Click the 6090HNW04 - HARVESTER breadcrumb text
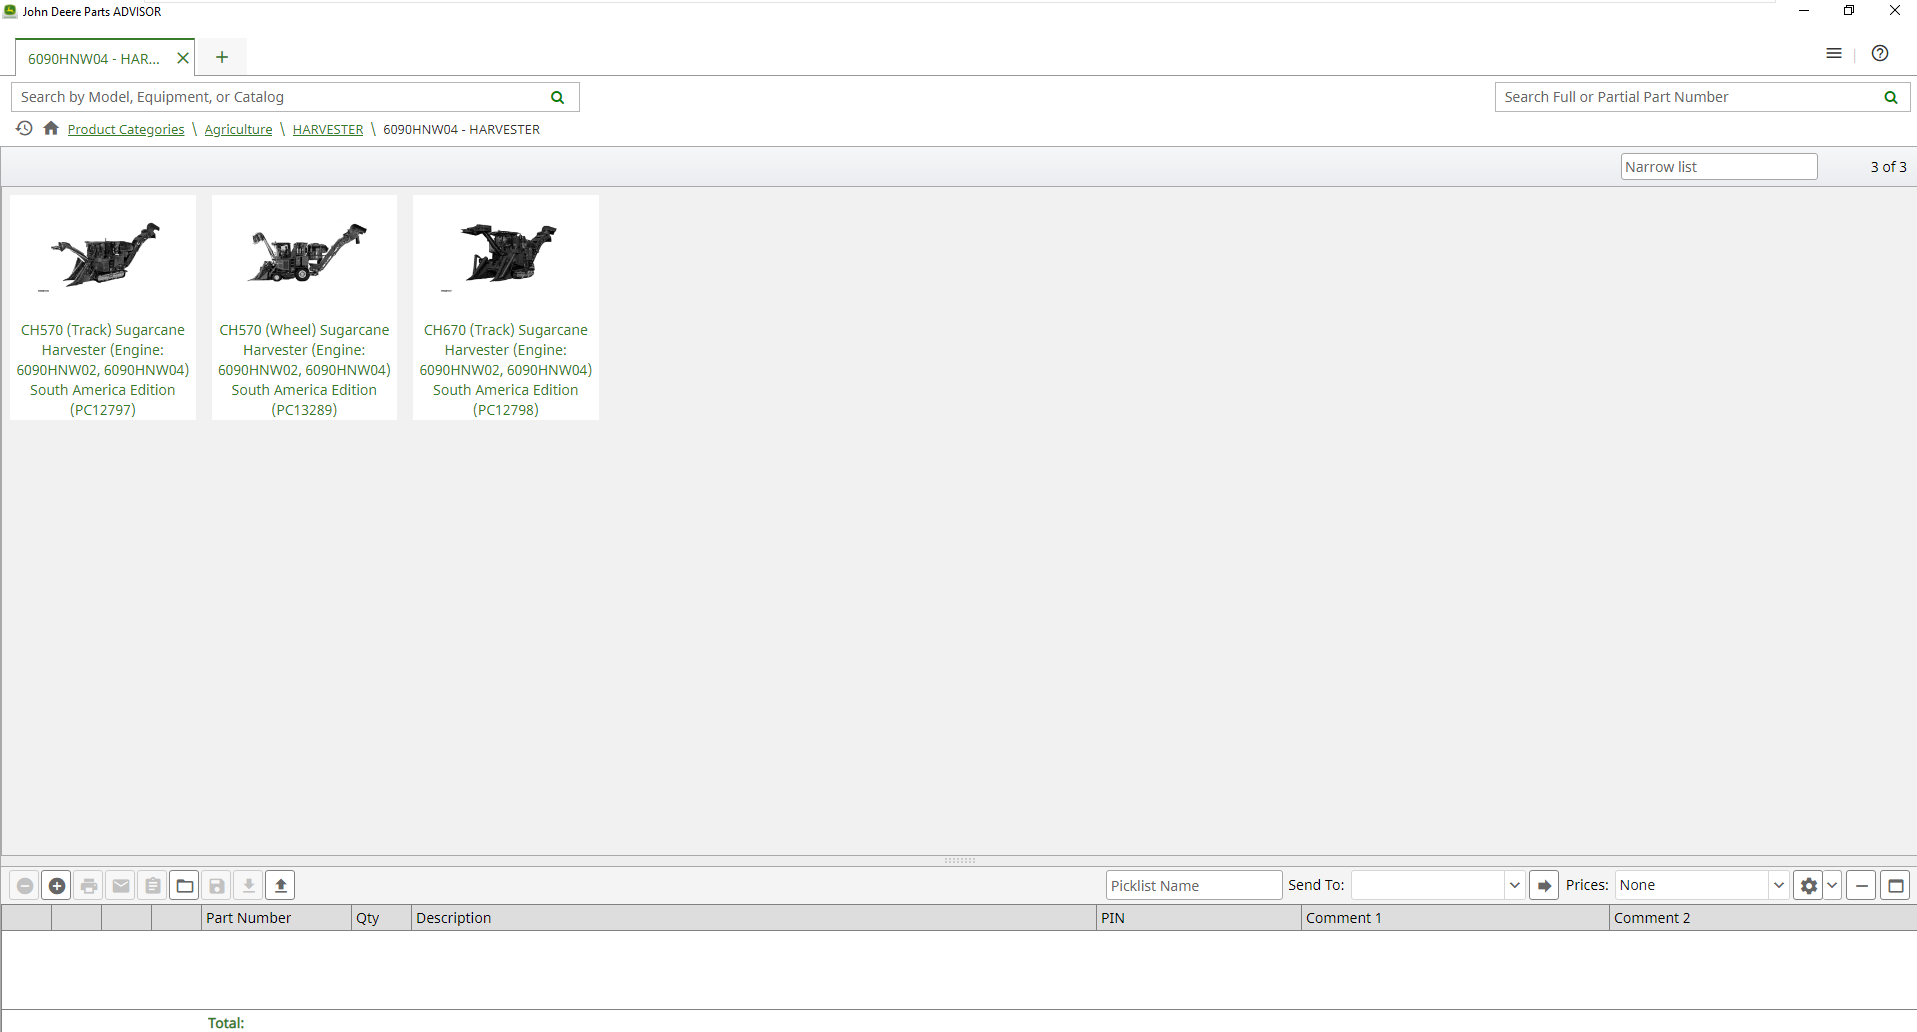 pos(461,130)
